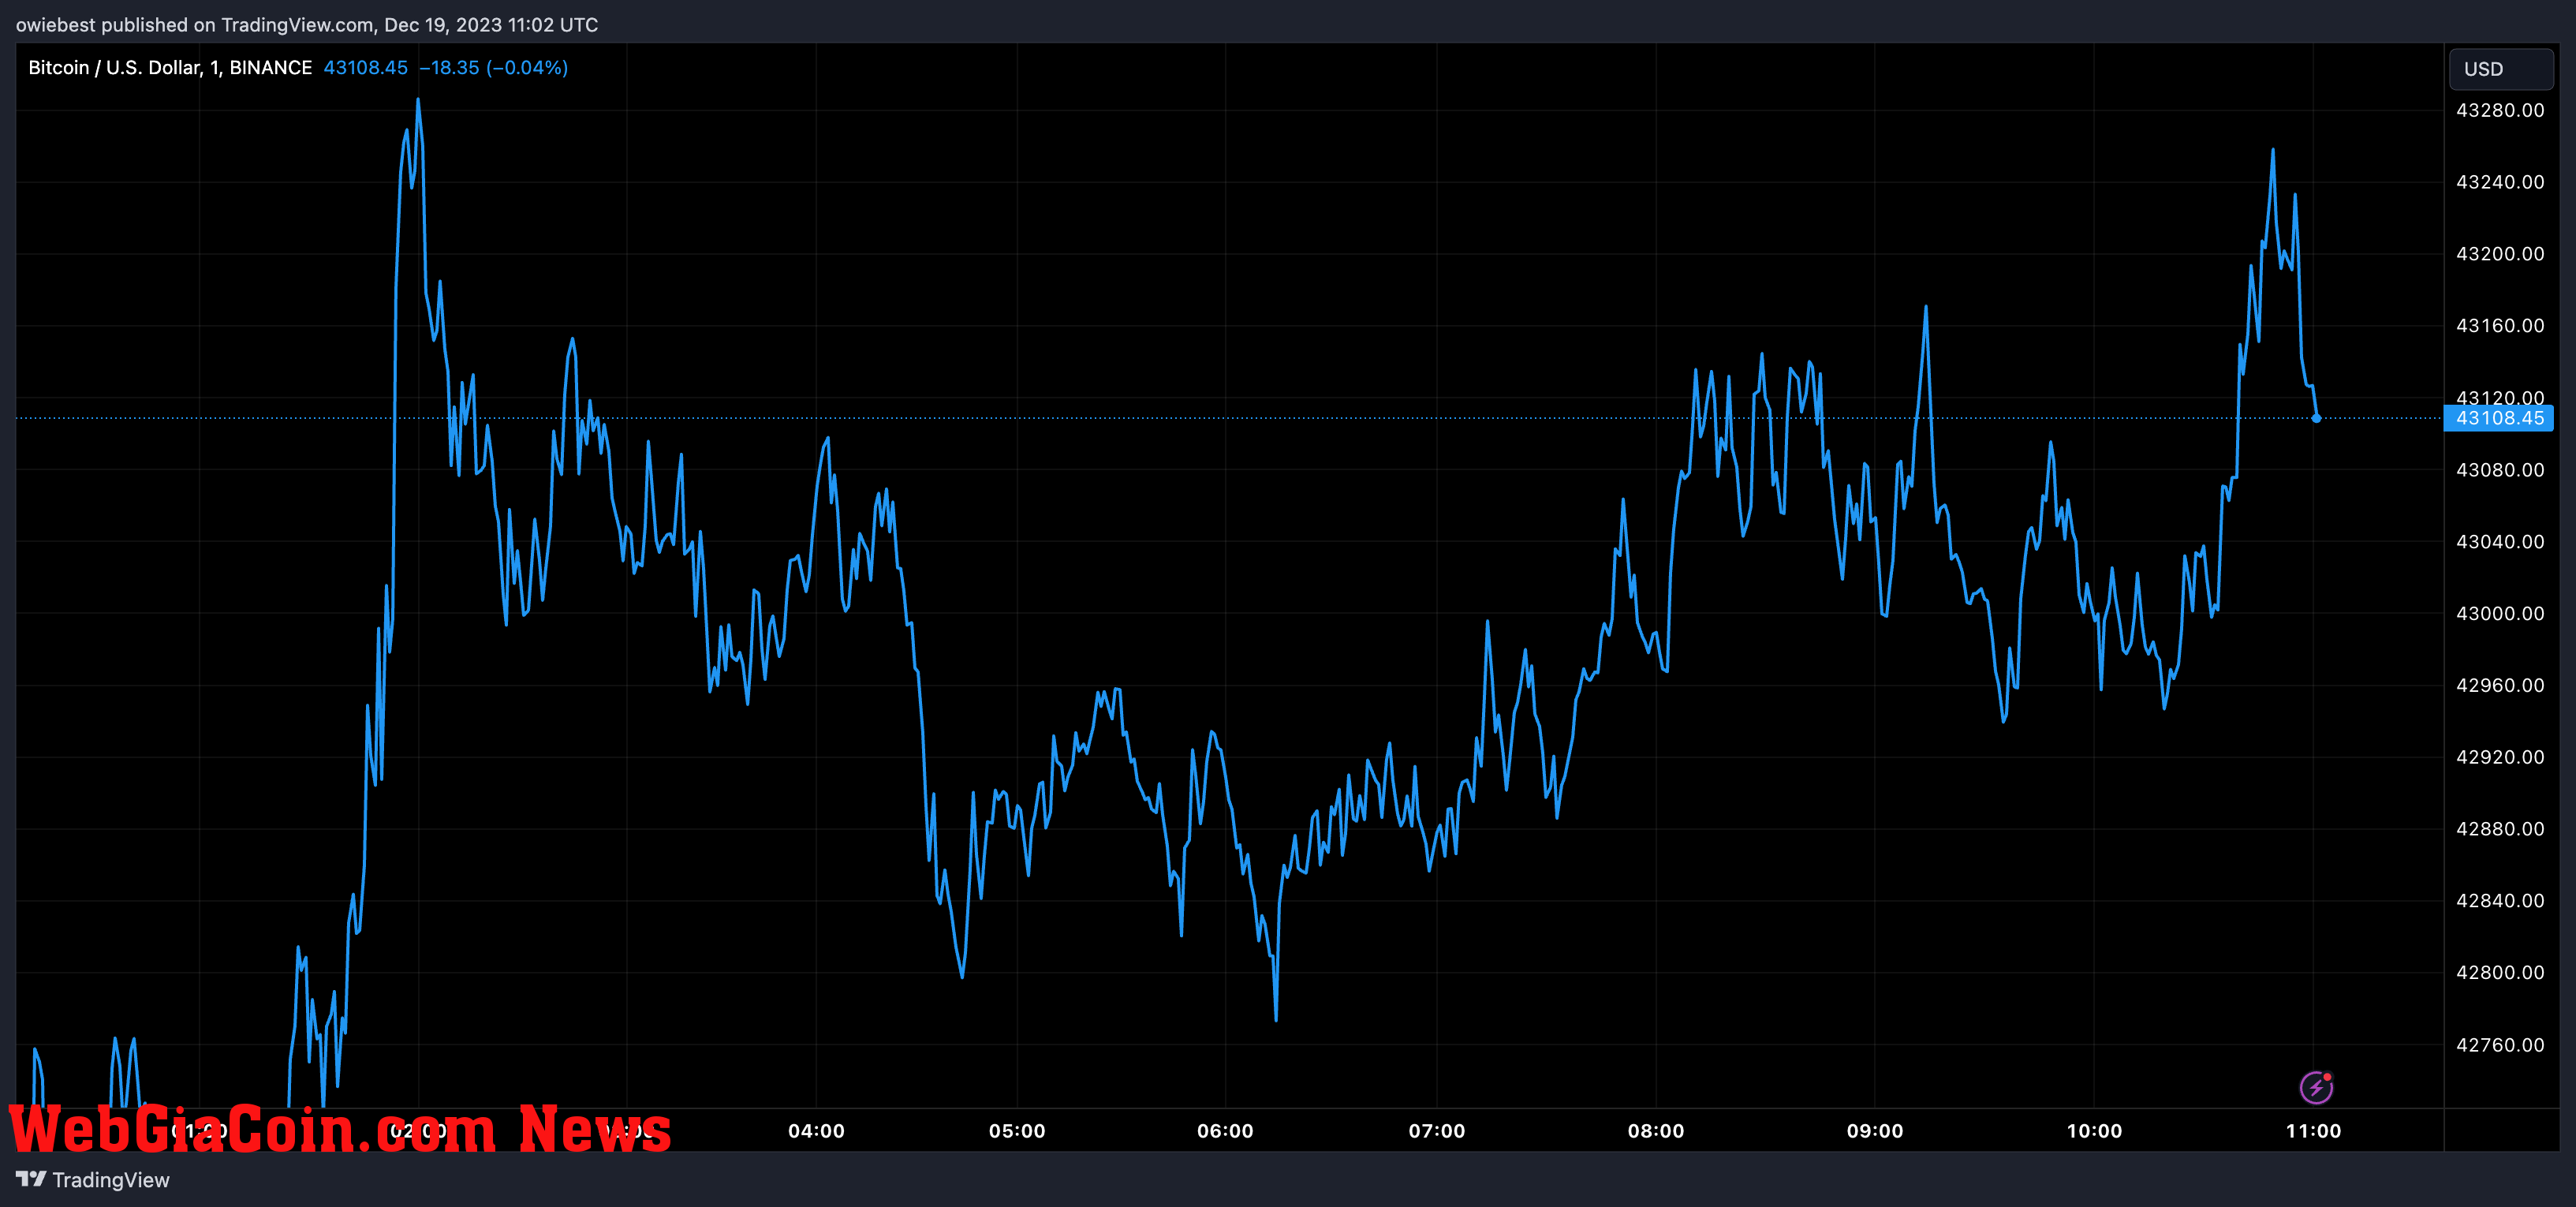Viewport: 2576px width, 1207px height.
Task: Open the USD currency selector
Action: (x=2501, y=69)
